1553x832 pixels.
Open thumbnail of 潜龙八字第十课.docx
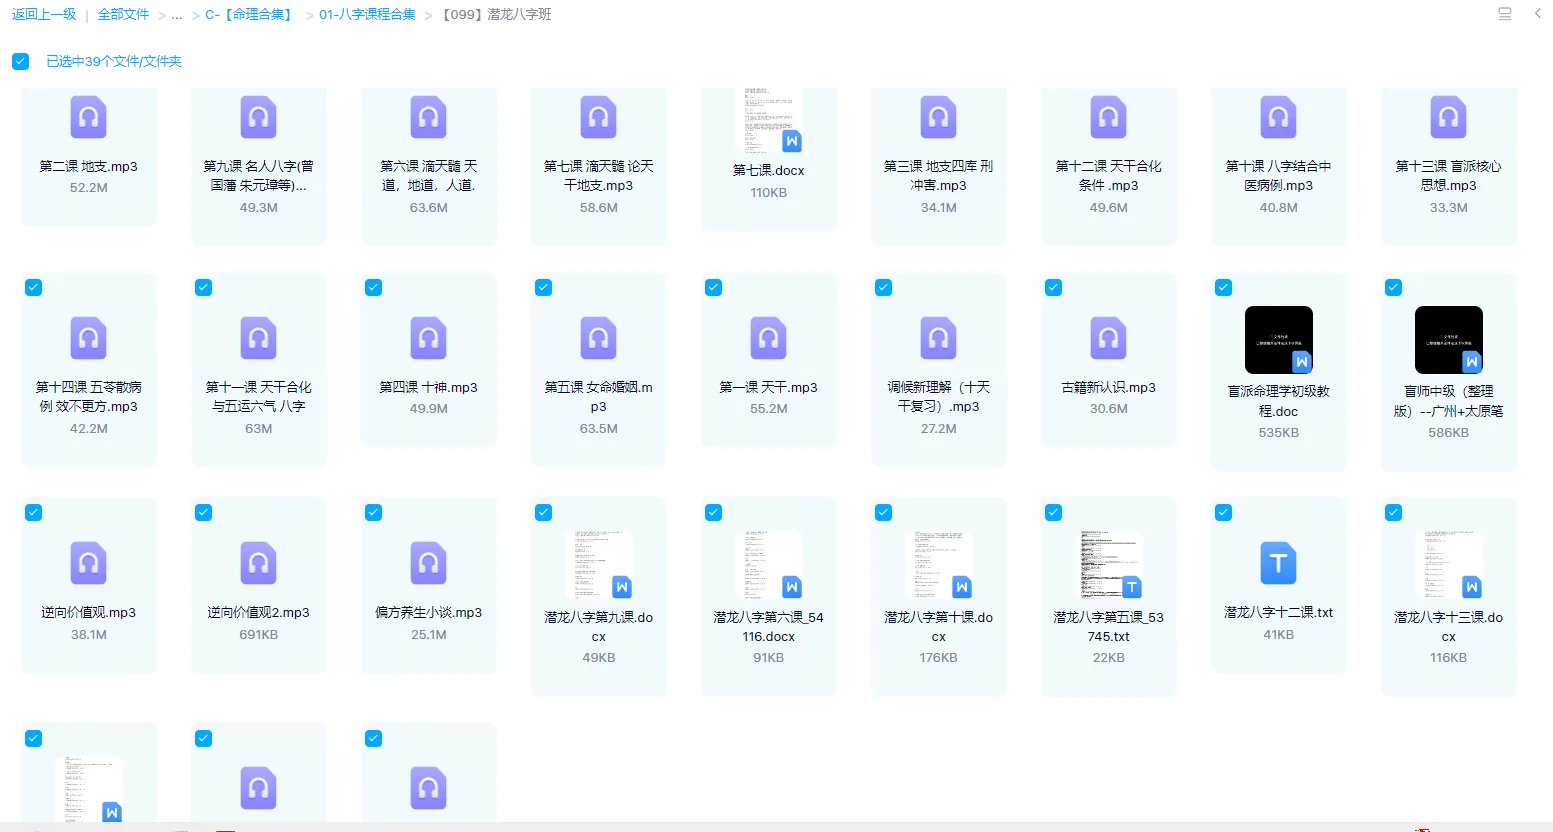[x=938, y=565]
